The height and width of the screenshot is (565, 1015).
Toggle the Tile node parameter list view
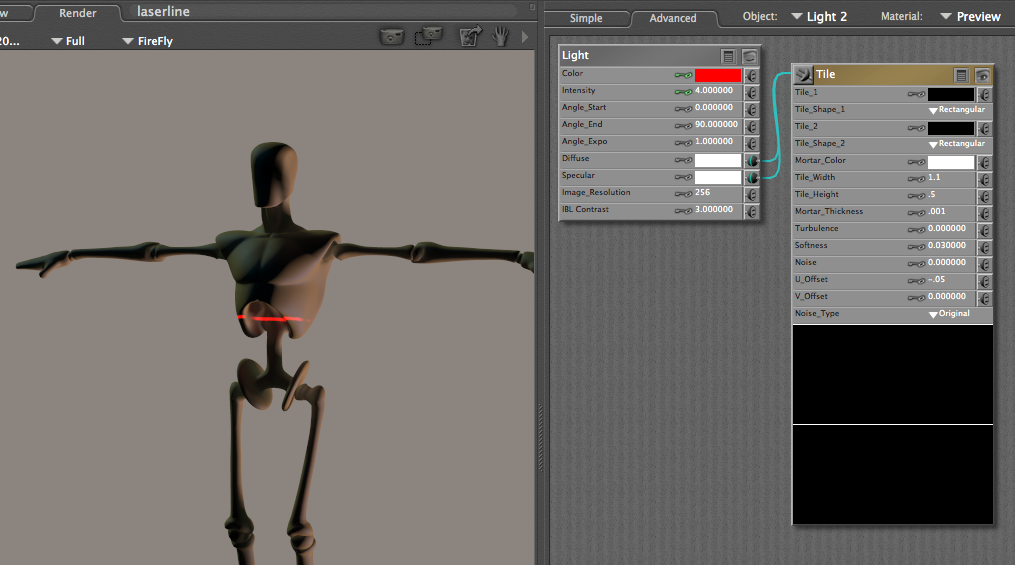coord(961,75)
